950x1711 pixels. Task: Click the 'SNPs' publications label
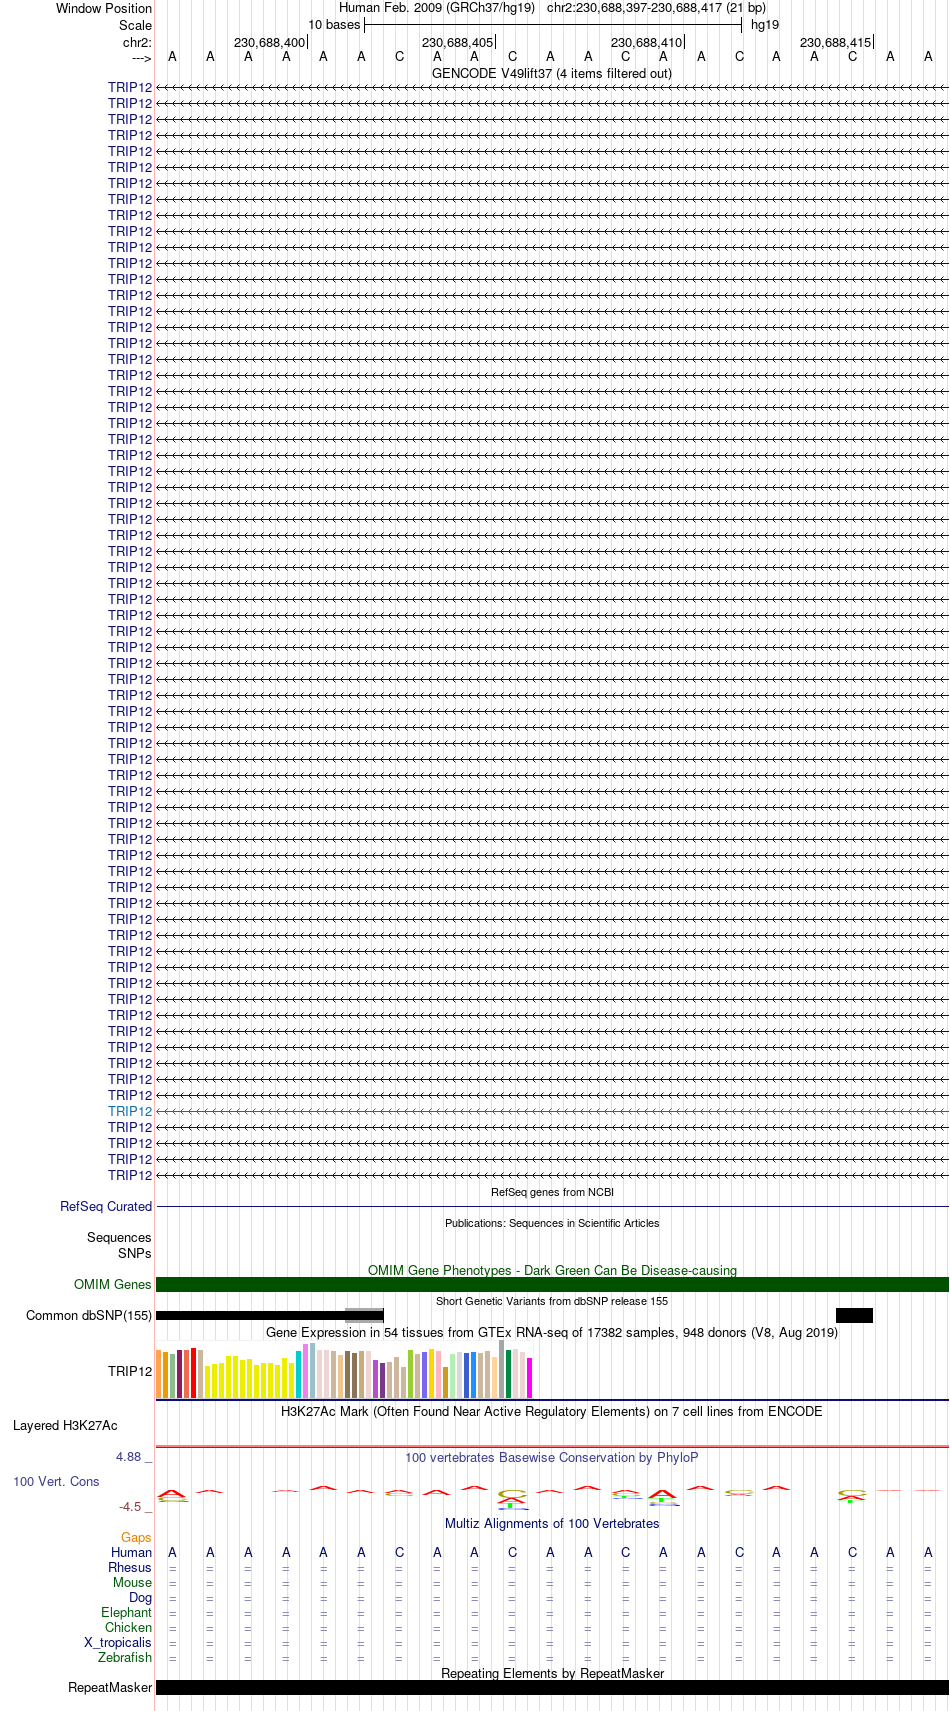(135, 1253)
